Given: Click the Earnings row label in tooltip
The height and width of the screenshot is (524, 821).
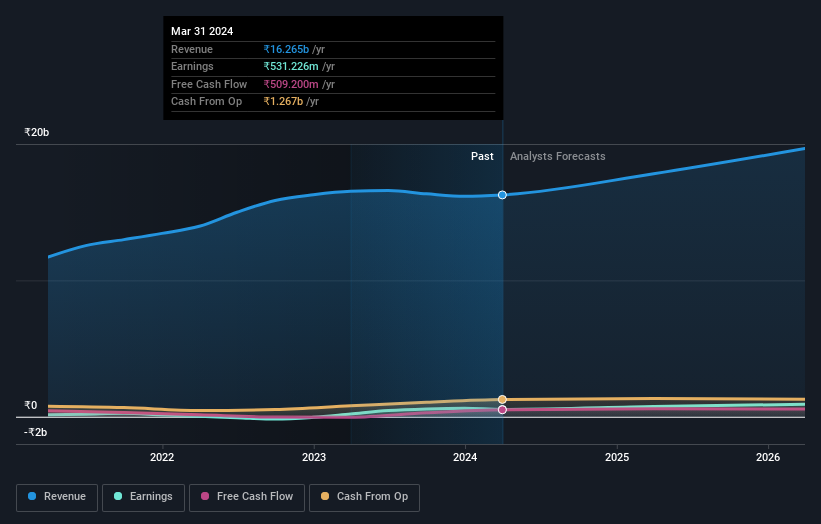Looking at the screenshot, I should click(192, 66).
